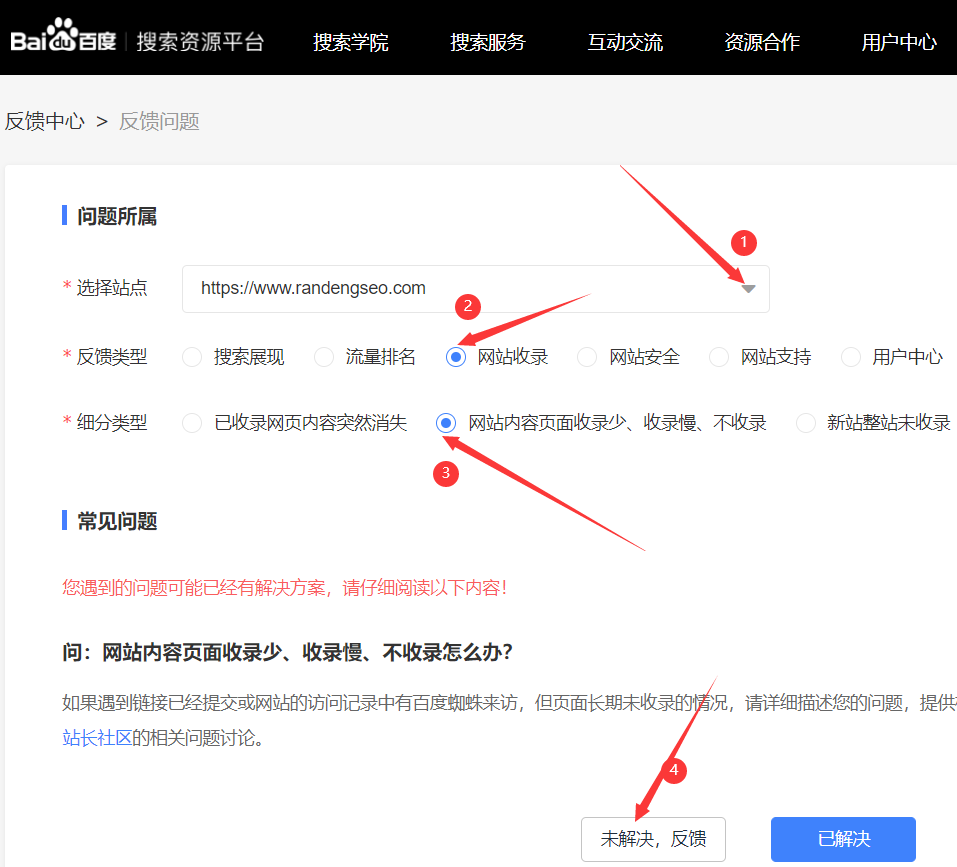This screenshot has height=867, width=957.
Task: Choose the 新站整站未收录 subtype
Action: point(806,423)
